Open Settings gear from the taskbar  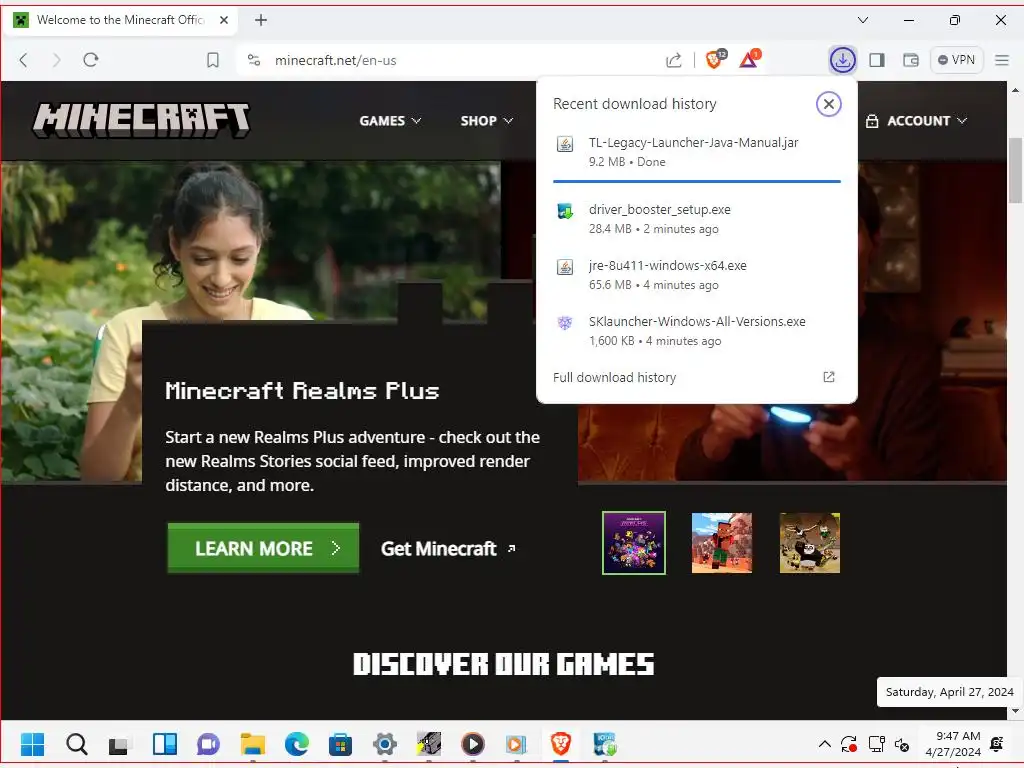(385, 744)
